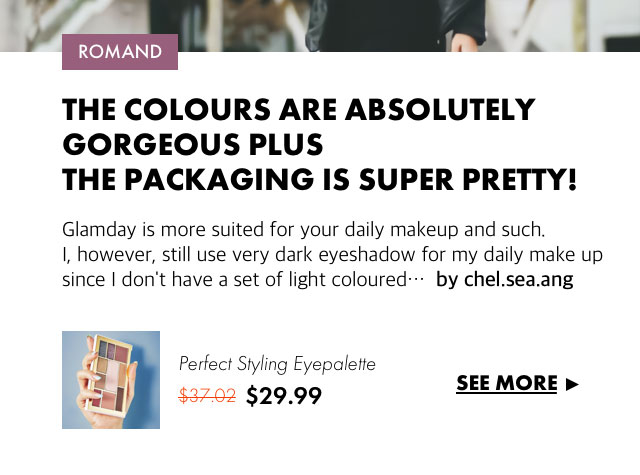640x475 pixels.
Task: Open the eyeshadow palette product thumbnail
Action: coord(111,380)
